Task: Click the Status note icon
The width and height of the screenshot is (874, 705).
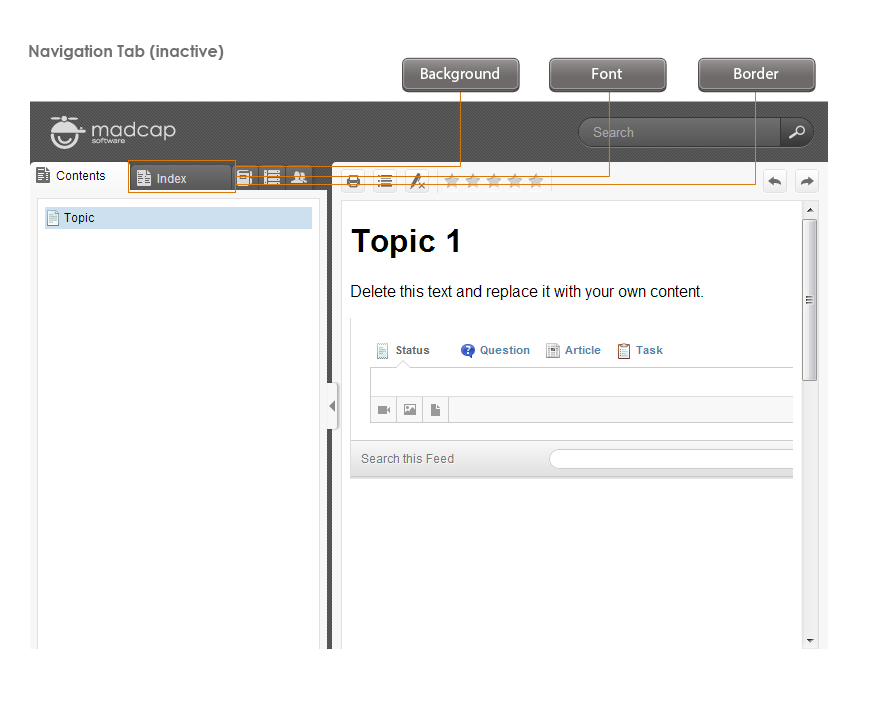Action: click(x=382, y=351)
